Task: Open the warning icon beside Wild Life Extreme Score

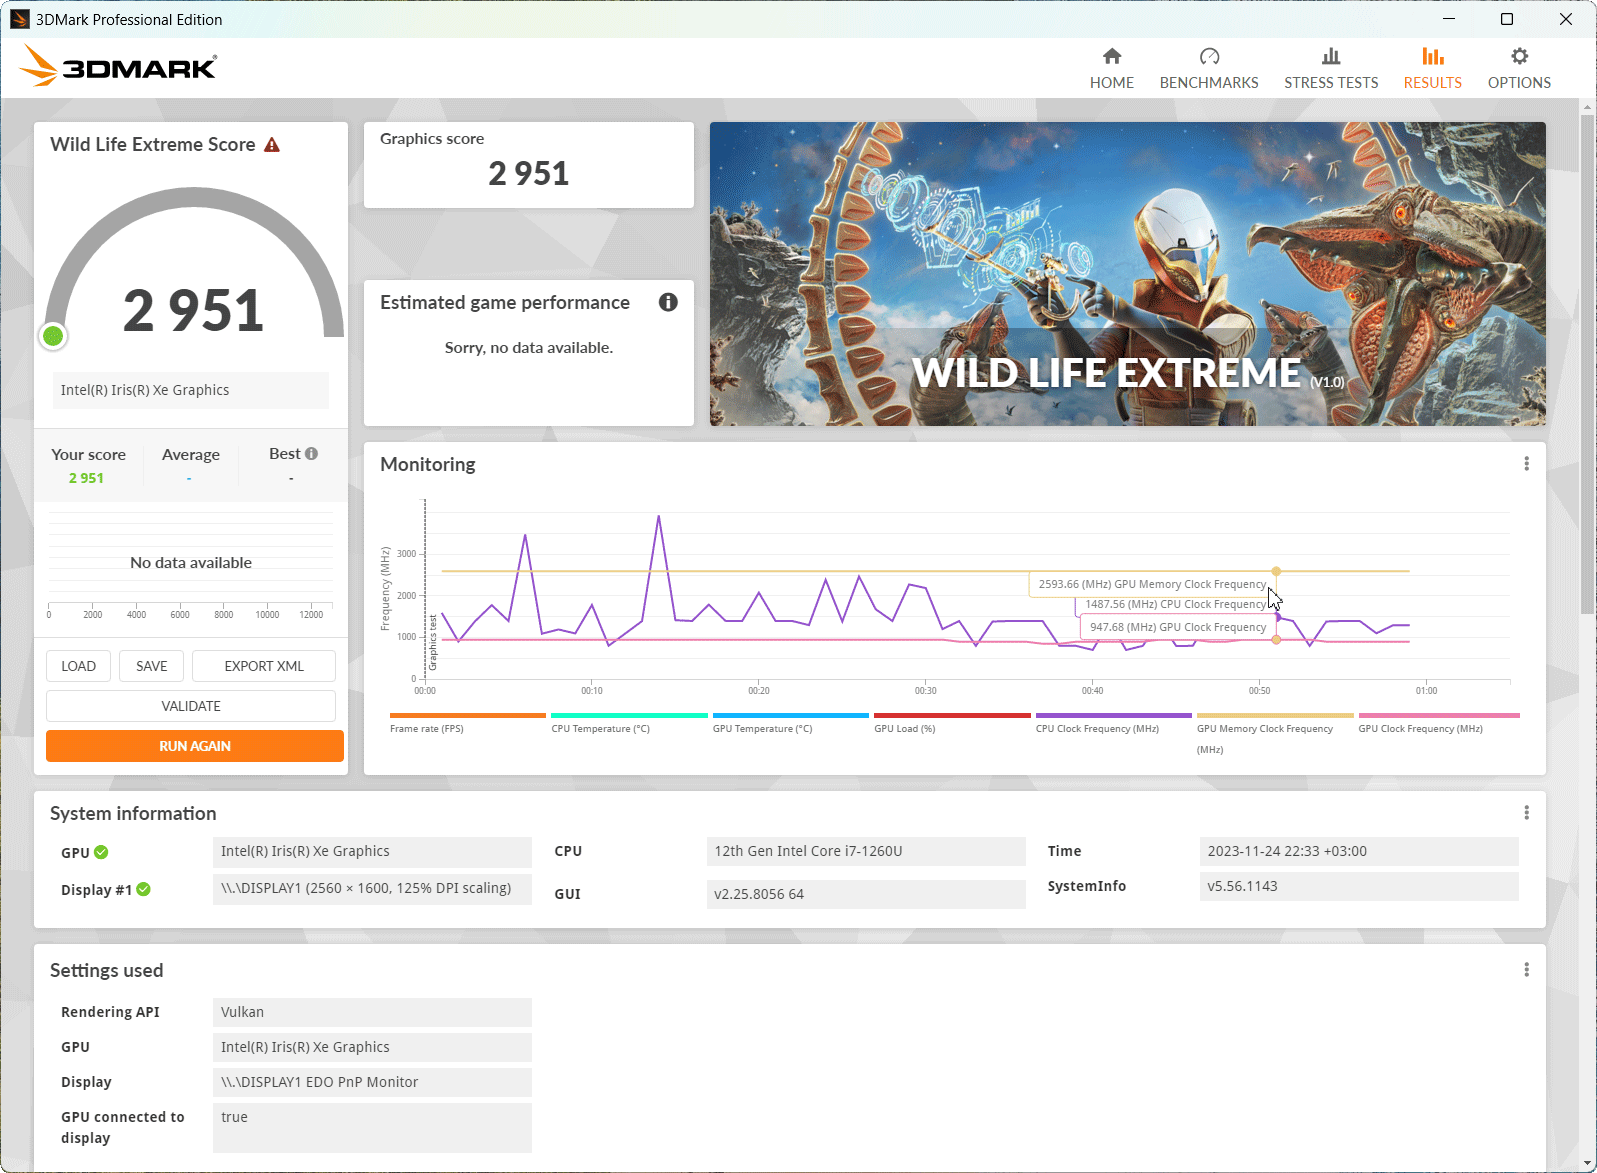Action: (272, 145)
